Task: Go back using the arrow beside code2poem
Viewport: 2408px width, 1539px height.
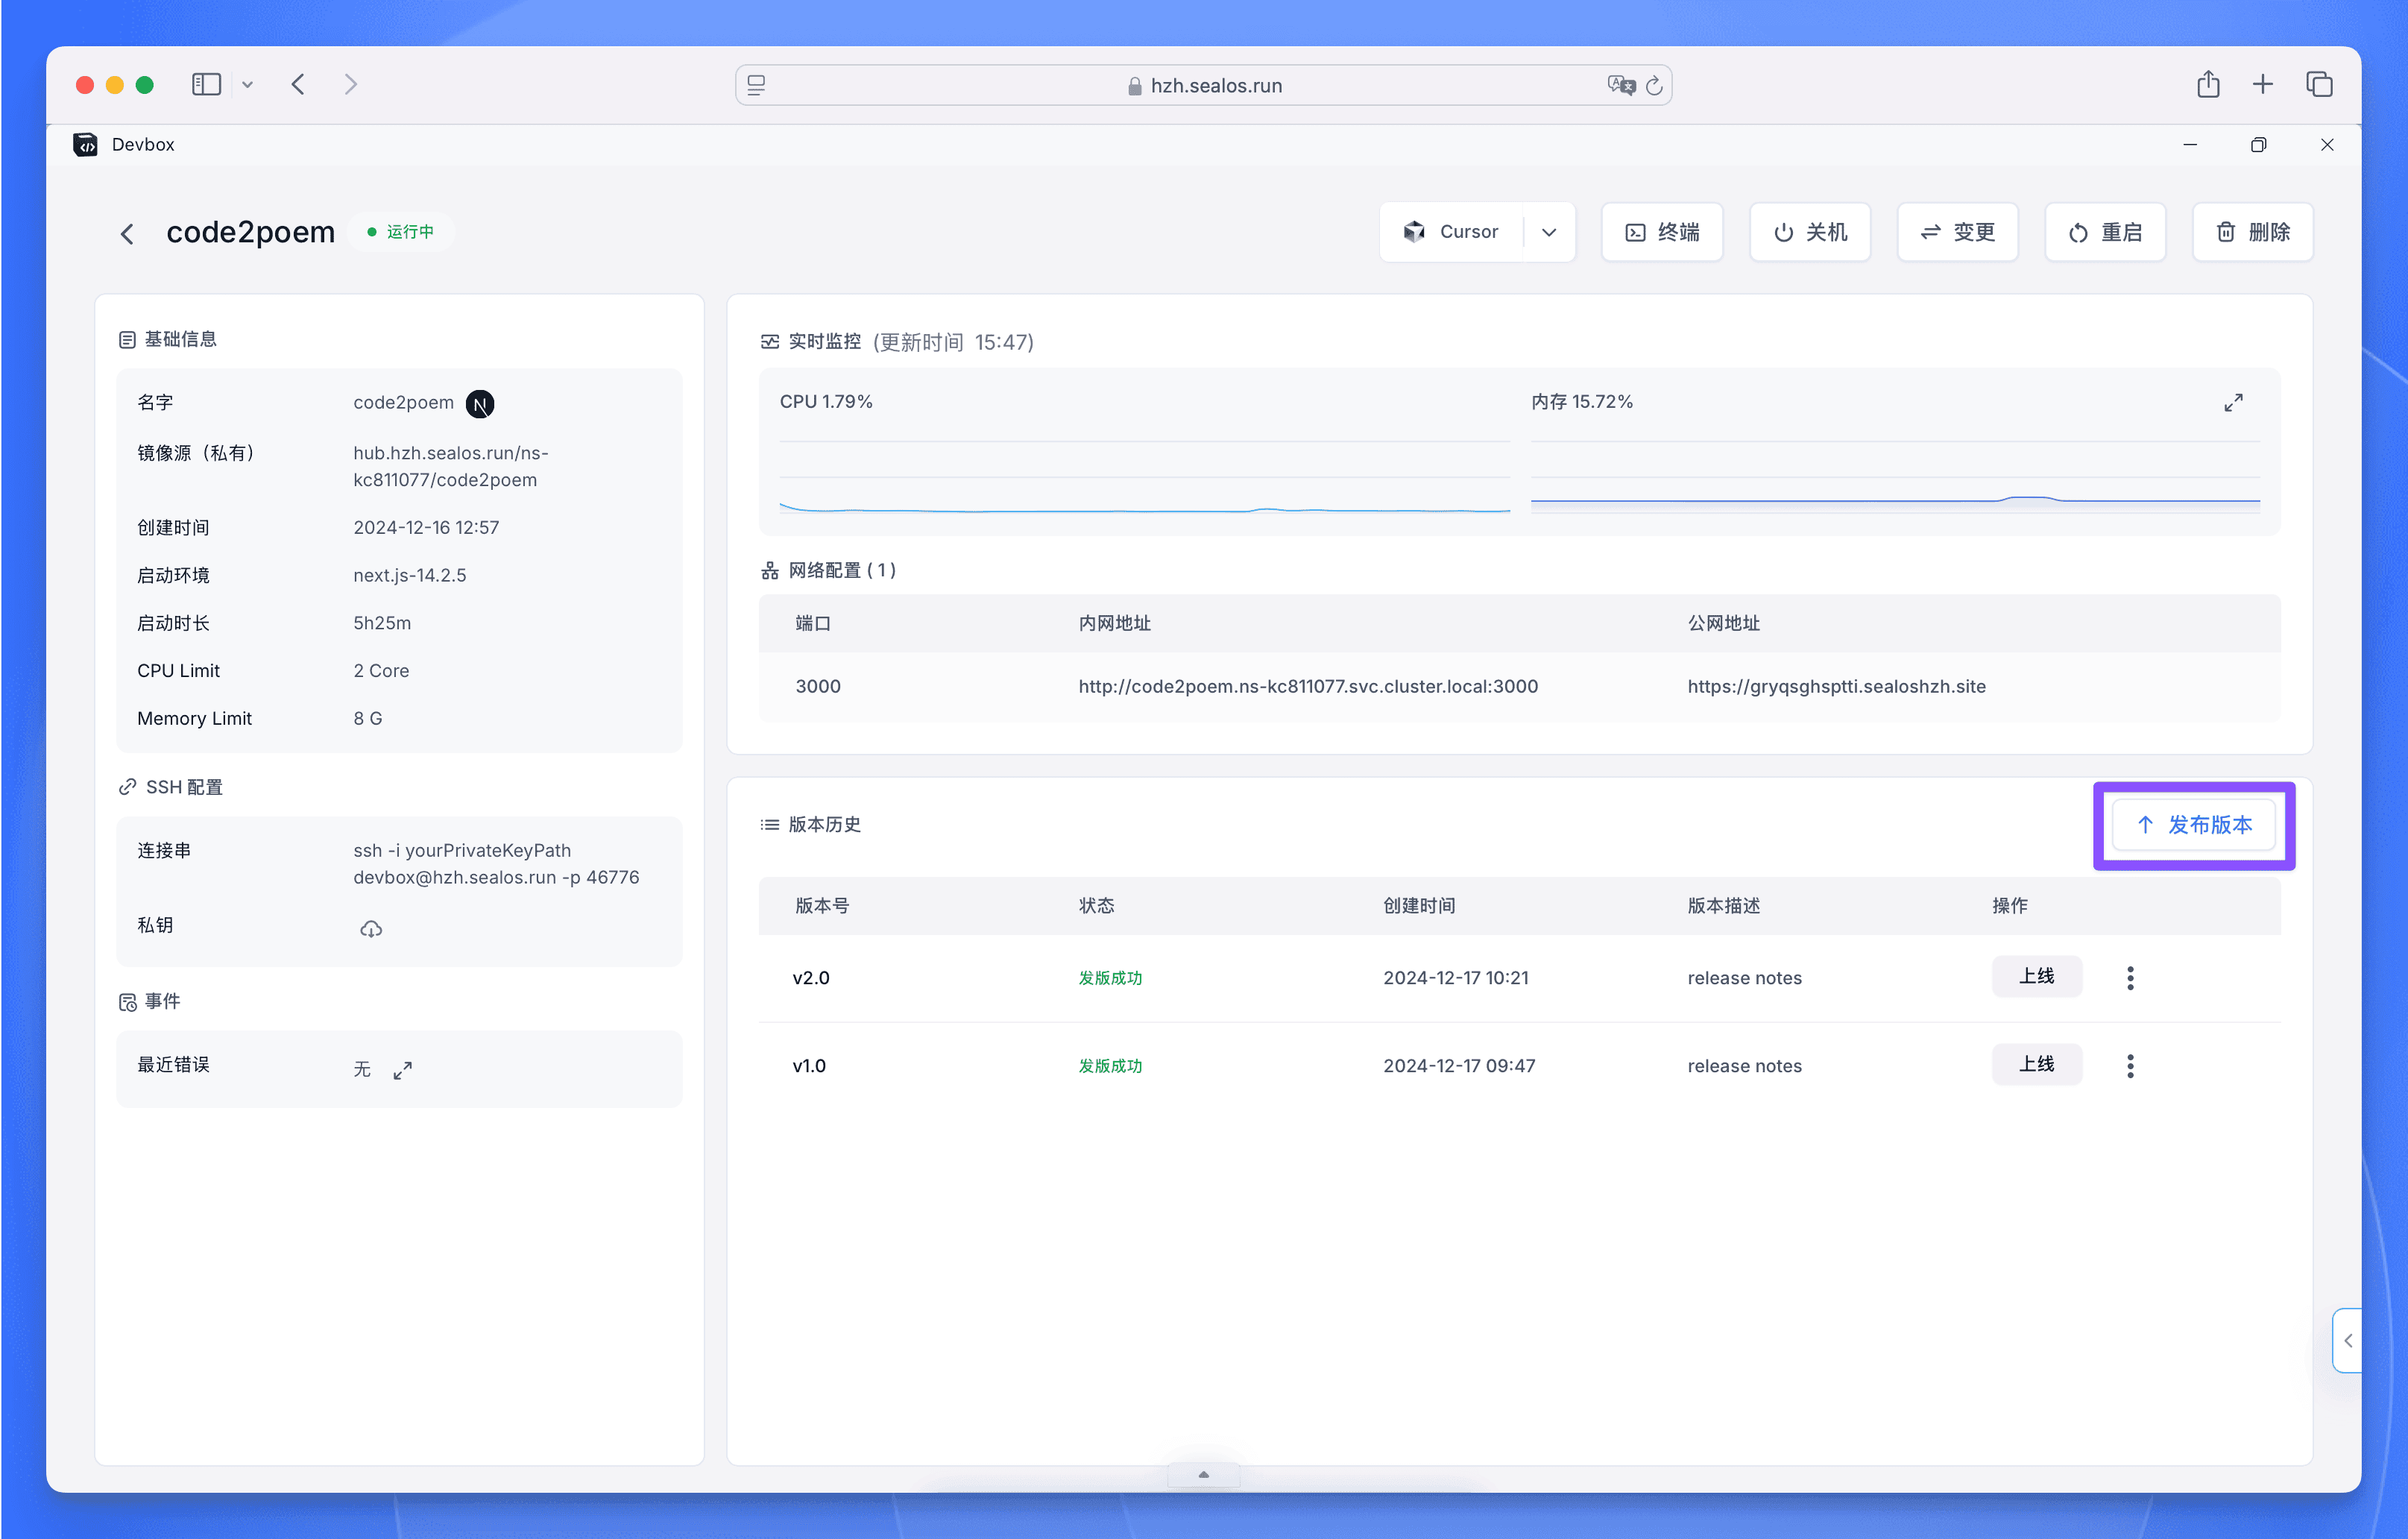Action: click(x=127, y=234)
